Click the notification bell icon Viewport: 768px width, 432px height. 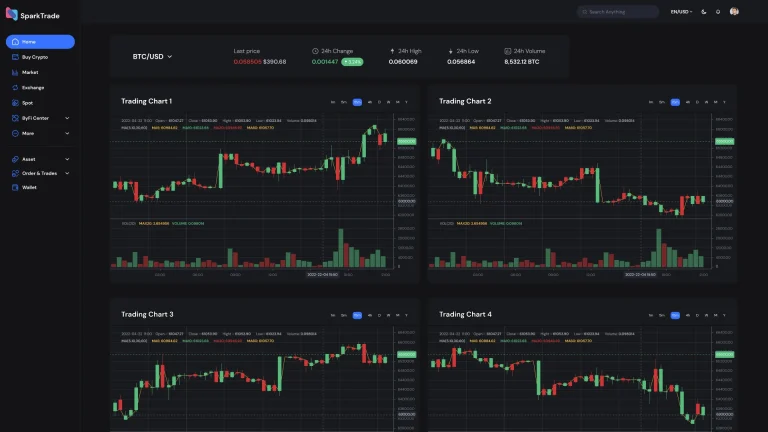click(x=718, y=12)
